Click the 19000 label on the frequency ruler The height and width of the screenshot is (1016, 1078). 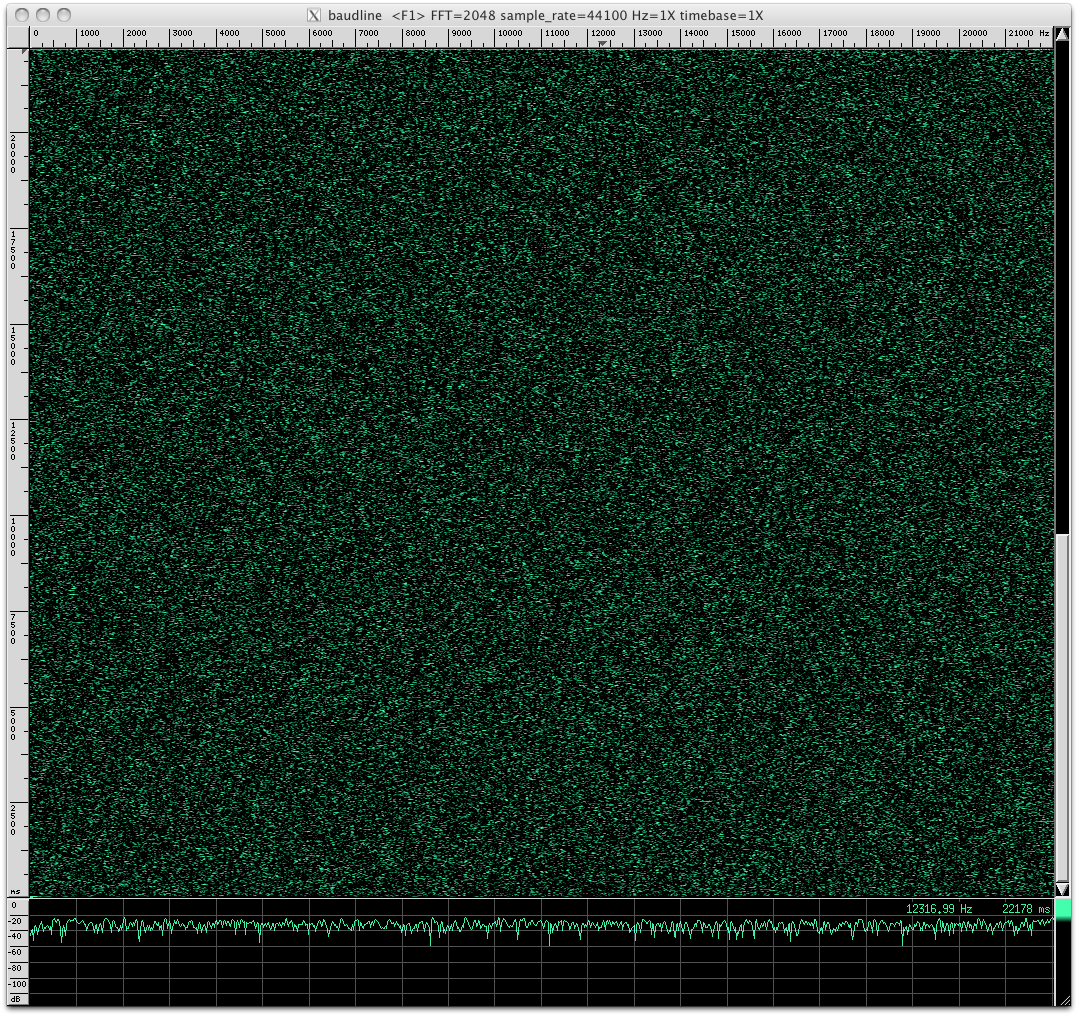(x=927, y=33)
